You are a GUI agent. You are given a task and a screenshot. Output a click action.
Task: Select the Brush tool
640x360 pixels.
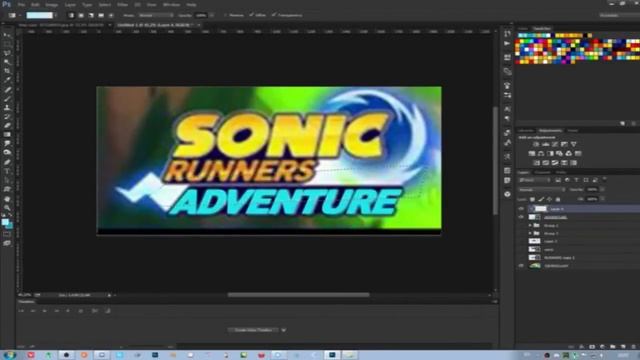pyautogui.click(x=7, y=99)
